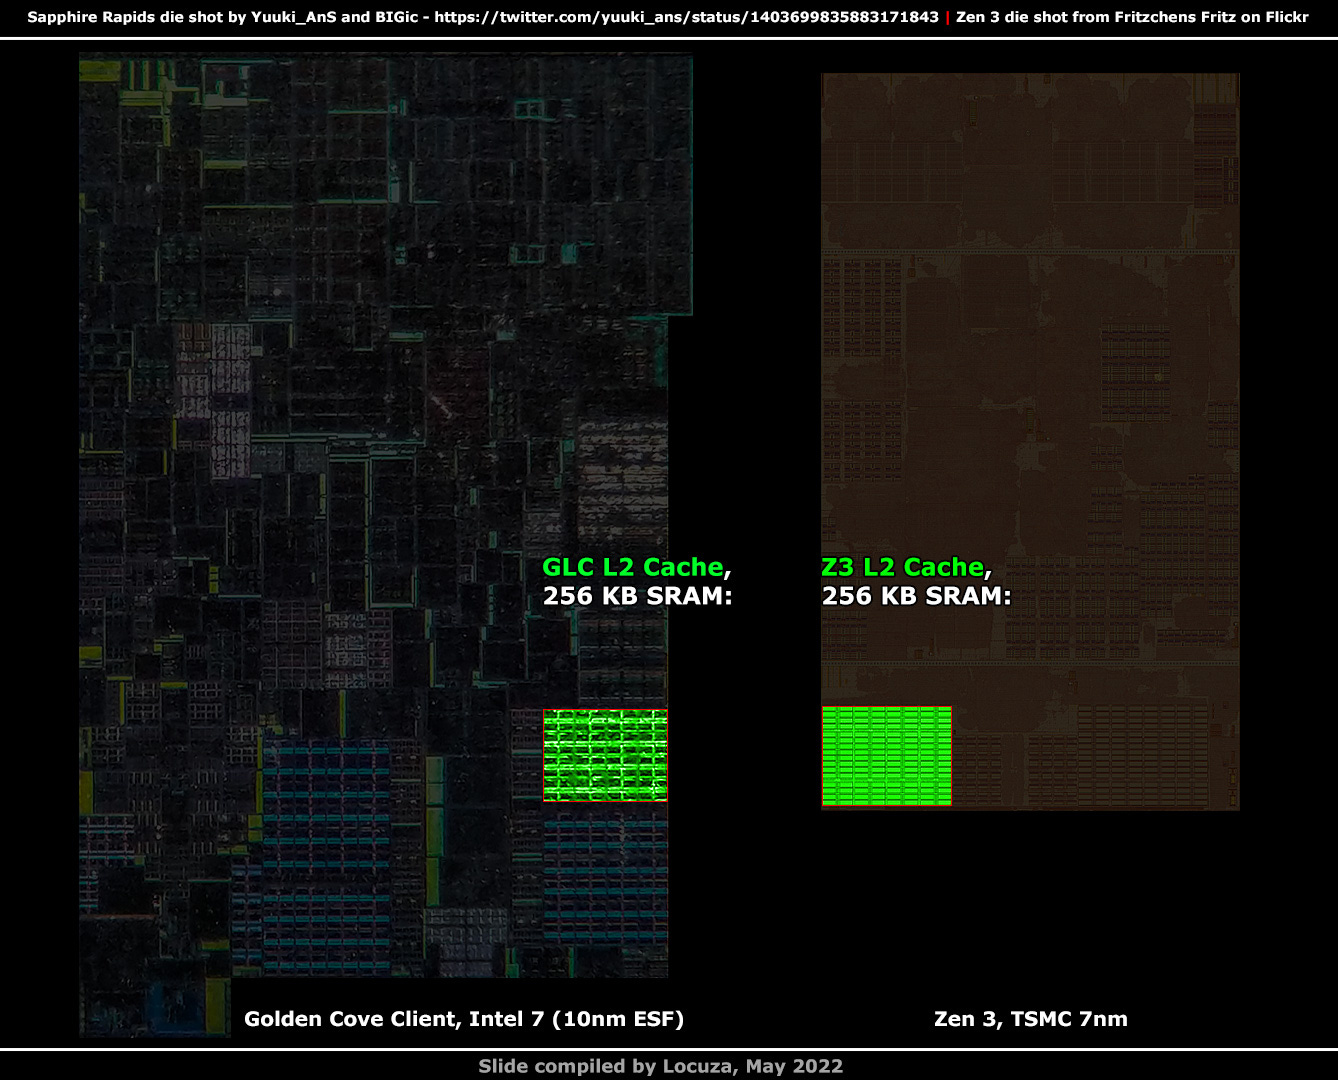Click '256 KB SRAM:' under GLC label
The height and width of the screenshot is (1080, 1338).
pos(638,596)
